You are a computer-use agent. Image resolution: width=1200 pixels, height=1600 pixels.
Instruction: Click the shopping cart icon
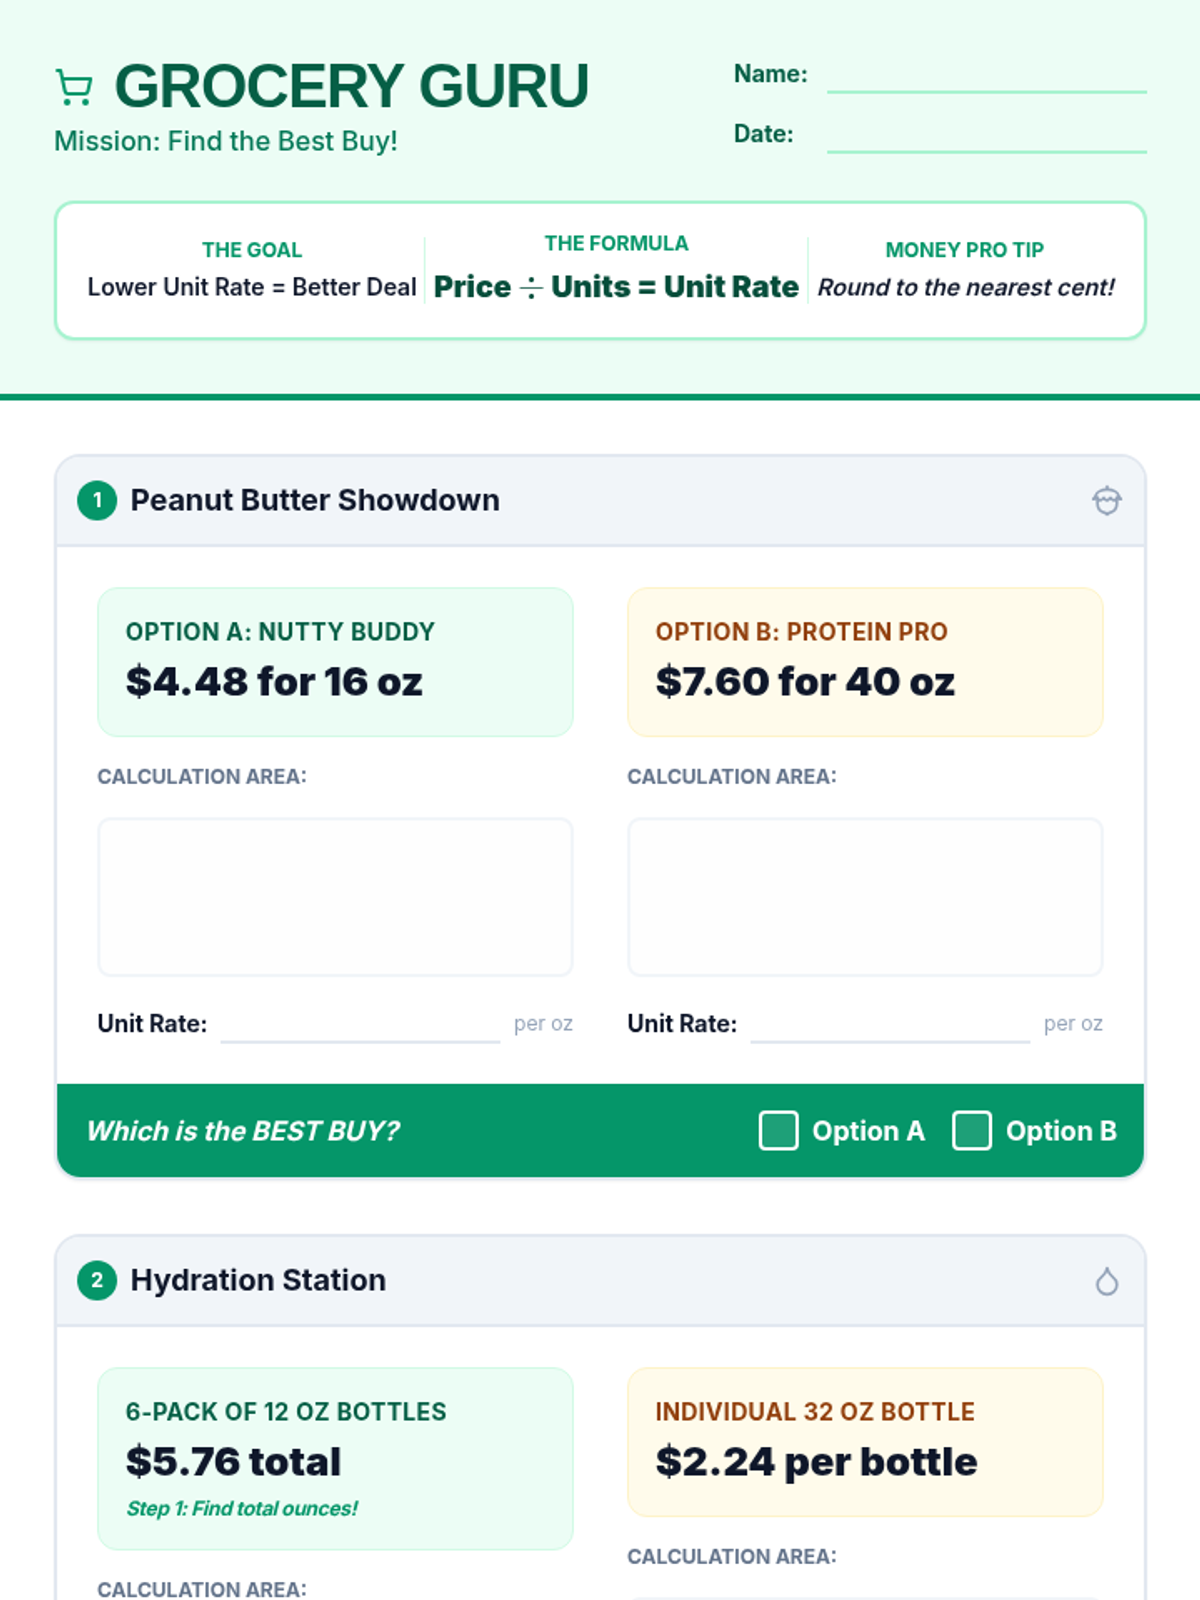click(74, 87)
